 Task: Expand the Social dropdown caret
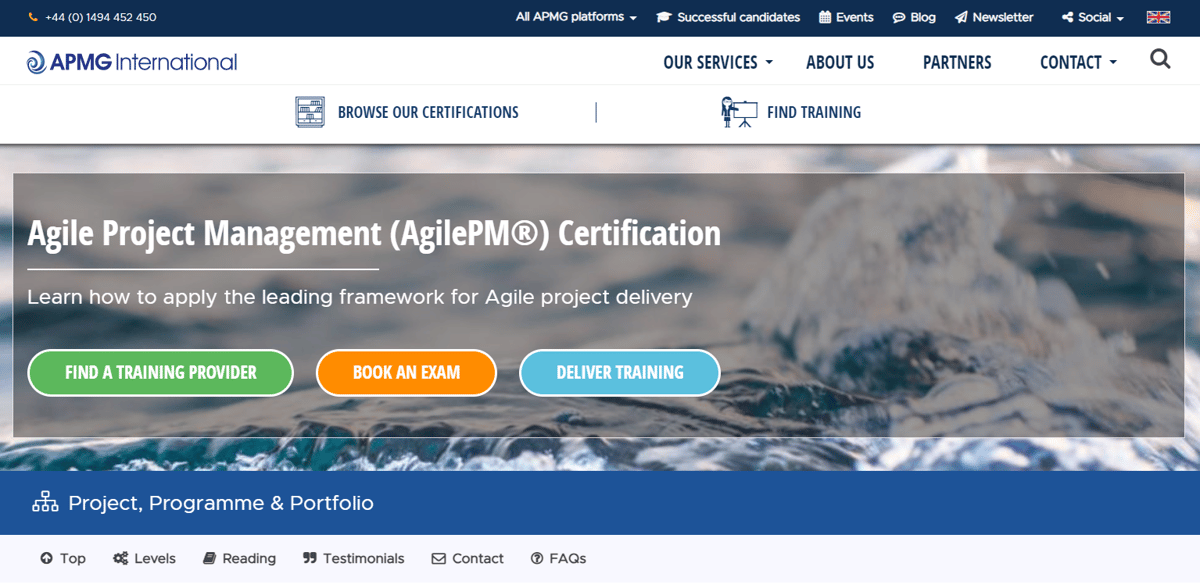[1120, 18]
